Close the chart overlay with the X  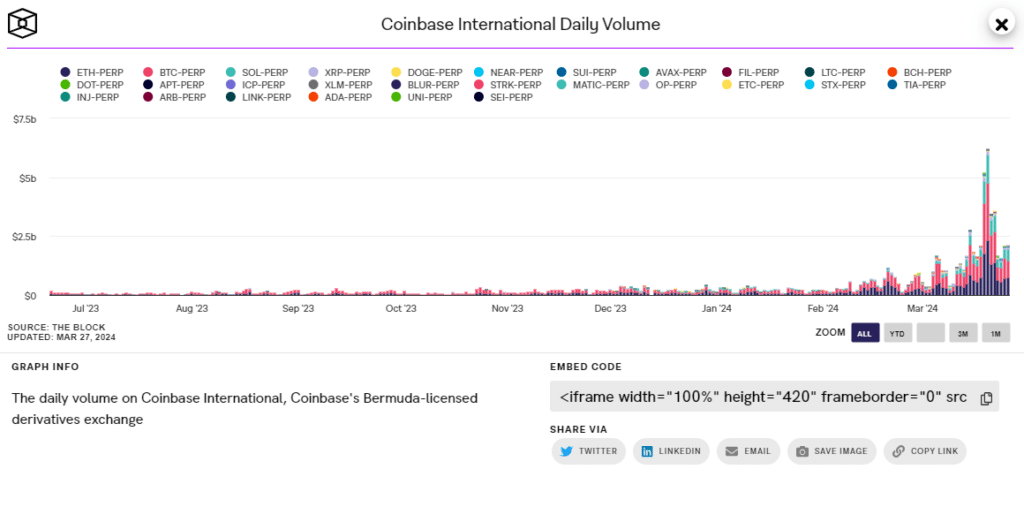pyautogui.click(x=1001, y=24)
